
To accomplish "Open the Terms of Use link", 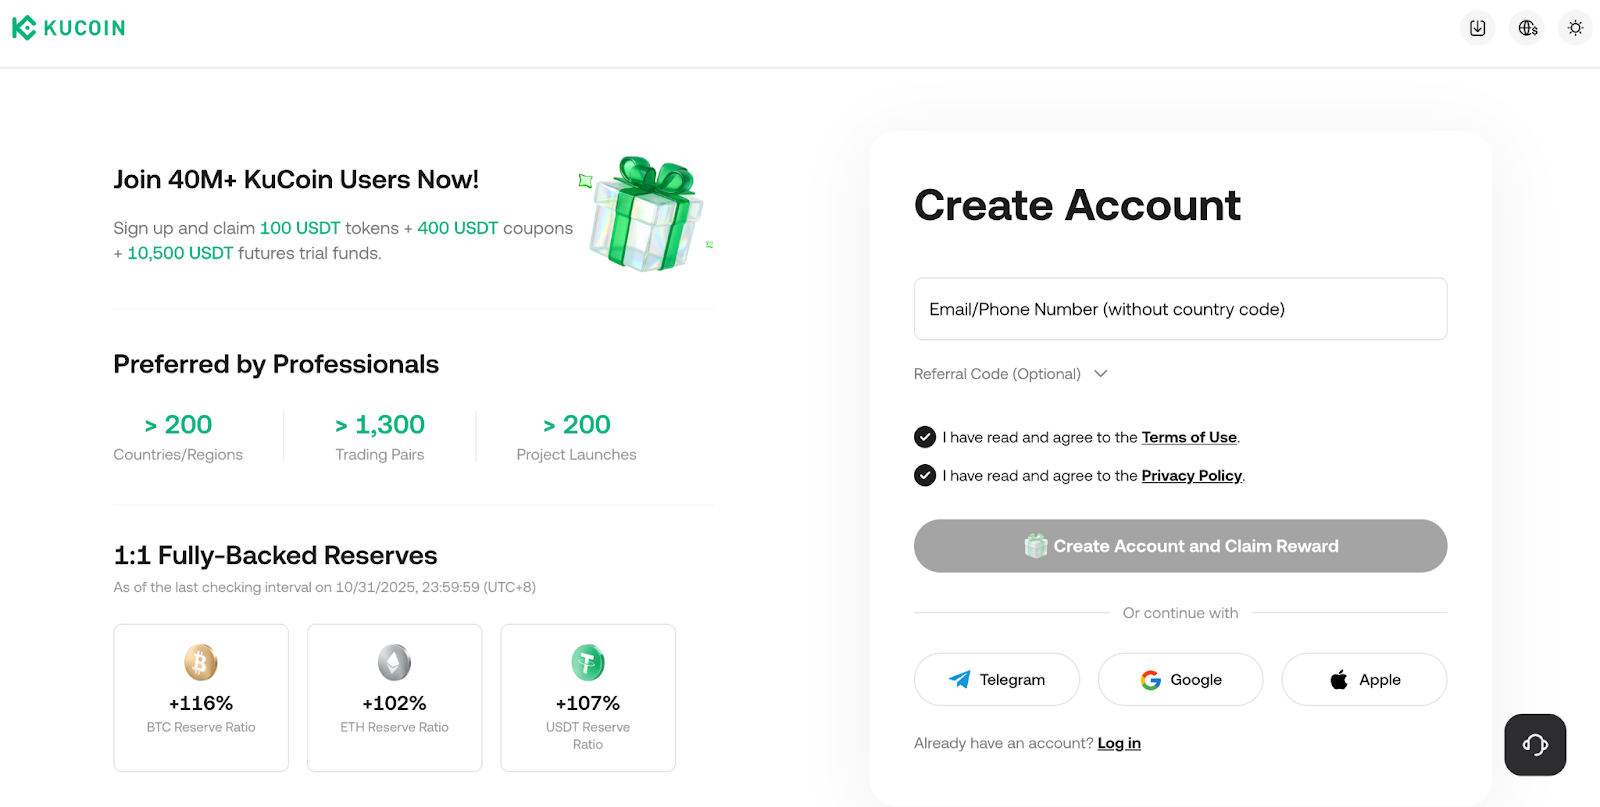I will [x=1189, y=437].
